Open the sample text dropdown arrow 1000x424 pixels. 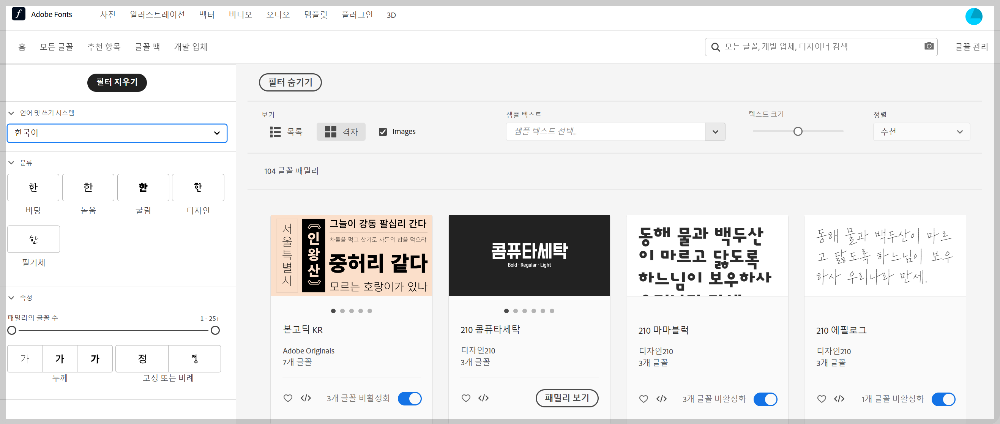click(716, 132)
